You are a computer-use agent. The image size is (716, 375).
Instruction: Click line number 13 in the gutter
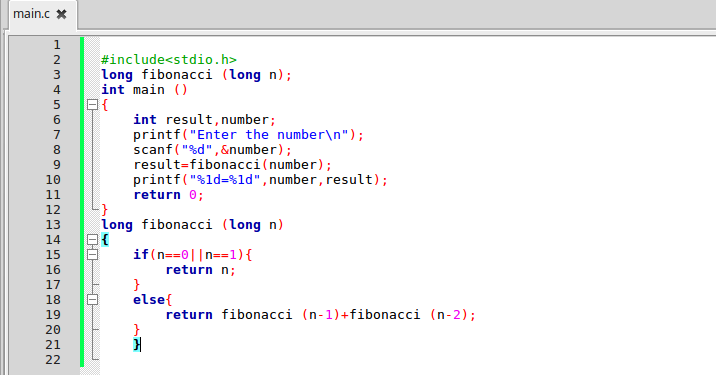click(53, 225)
